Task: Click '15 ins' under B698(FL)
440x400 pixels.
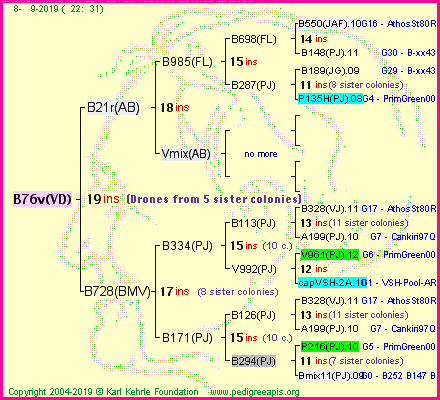Action: tap(244, 62)
